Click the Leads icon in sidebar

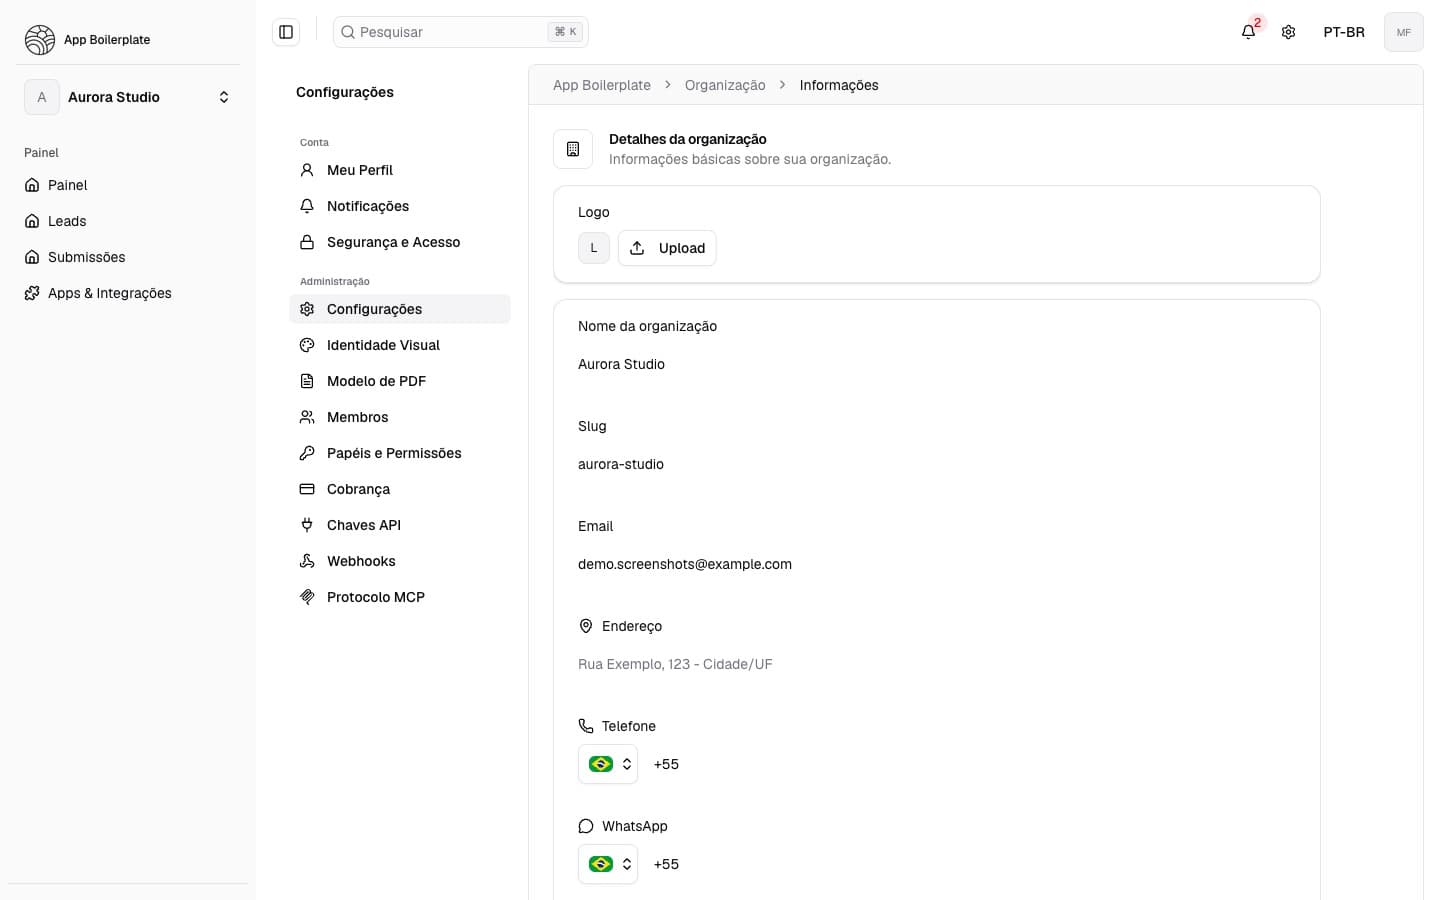point(32,221)
